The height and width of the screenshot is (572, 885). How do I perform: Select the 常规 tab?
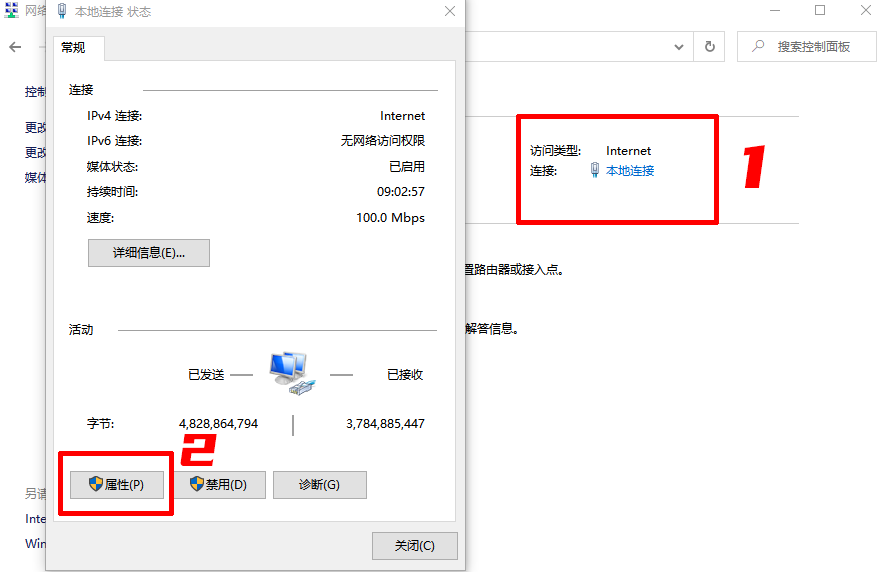coord(73,47)
